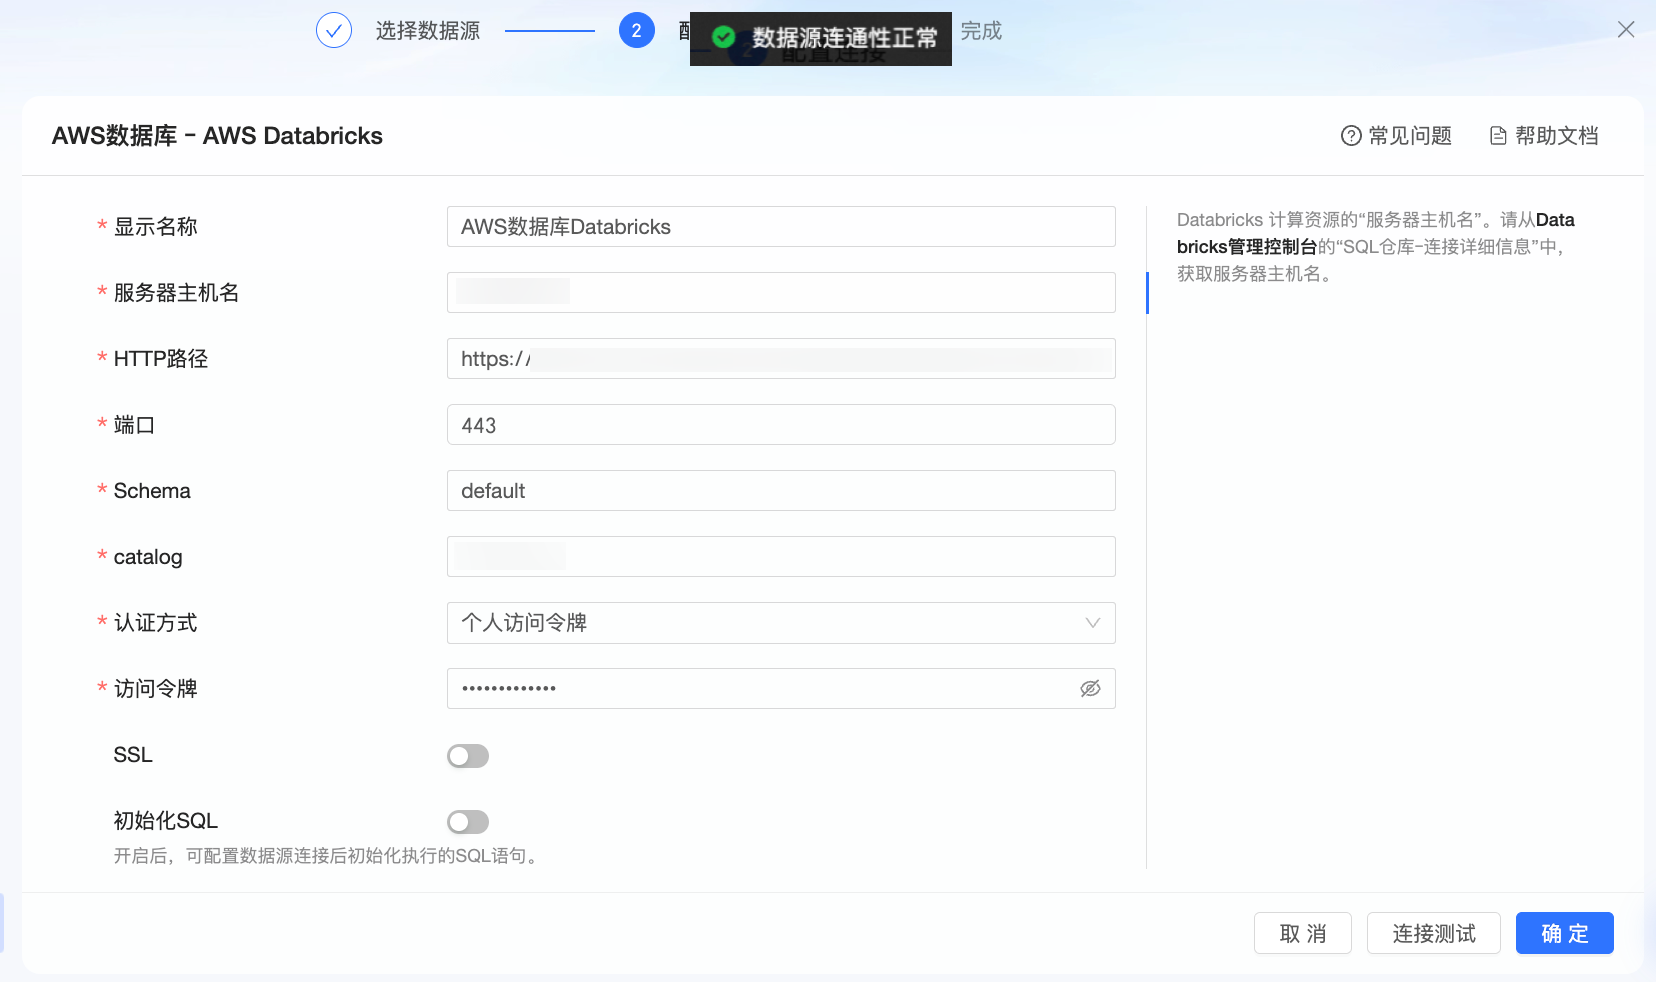Screen dimensions: 1656x982
Task: Click the 开启后 SQL hint text
Action: 328,856
